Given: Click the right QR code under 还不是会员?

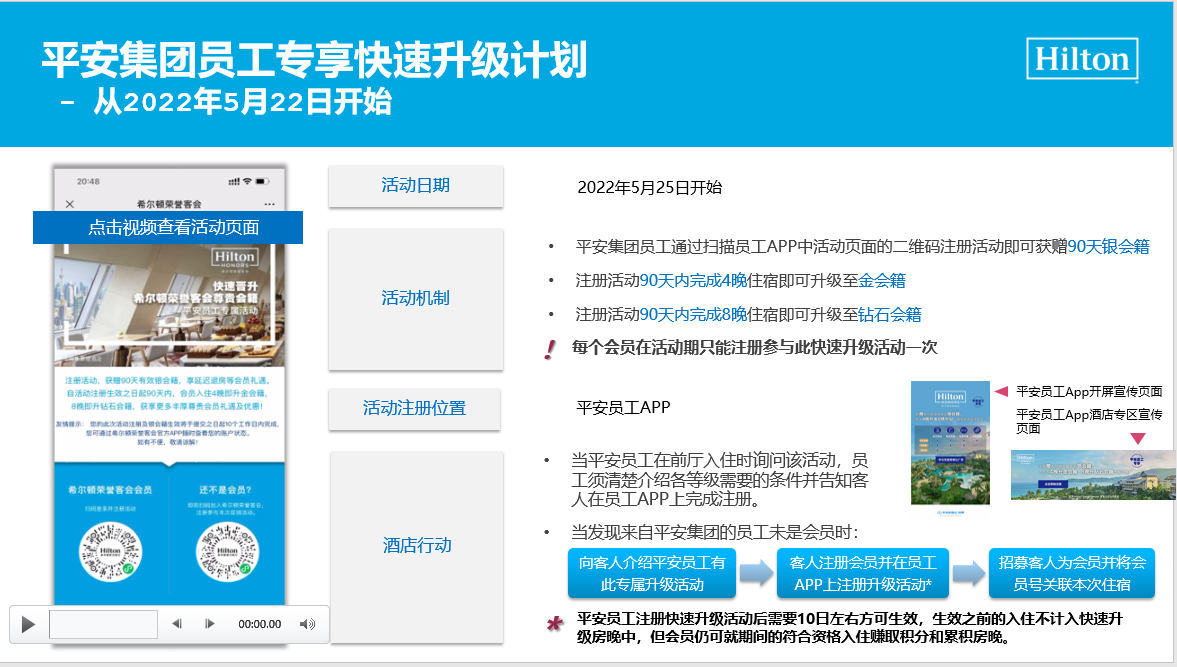Looking at the screenshot, I should 227,552.
